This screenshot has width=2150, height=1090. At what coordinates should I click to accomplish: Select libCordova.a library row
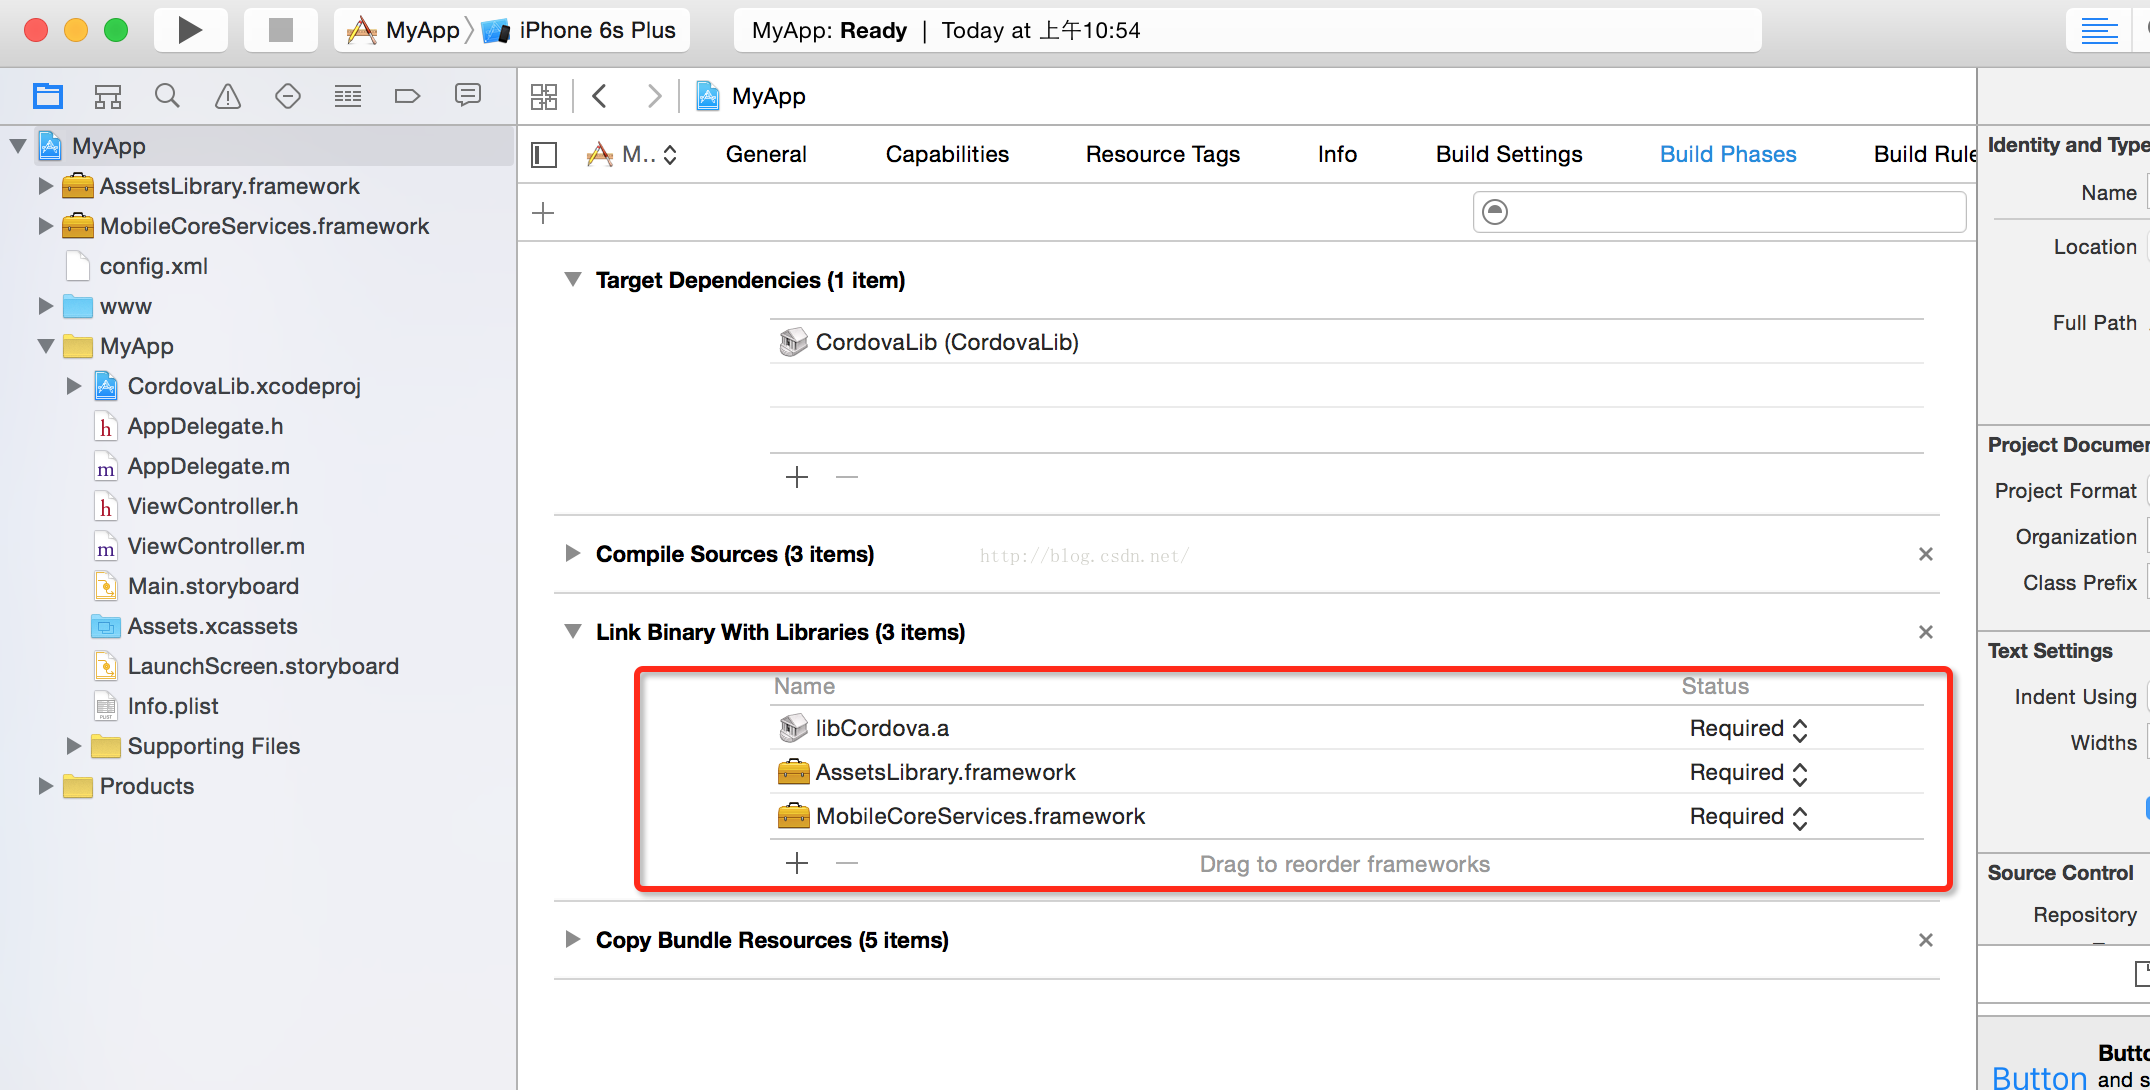(1347, 728)
